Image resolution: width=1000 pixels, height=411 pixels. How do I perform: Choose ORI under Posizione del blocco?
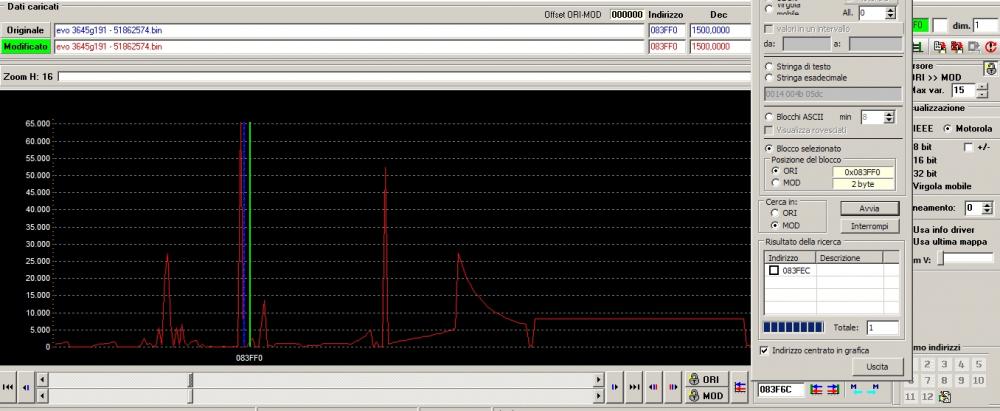(x=776, y=171)
